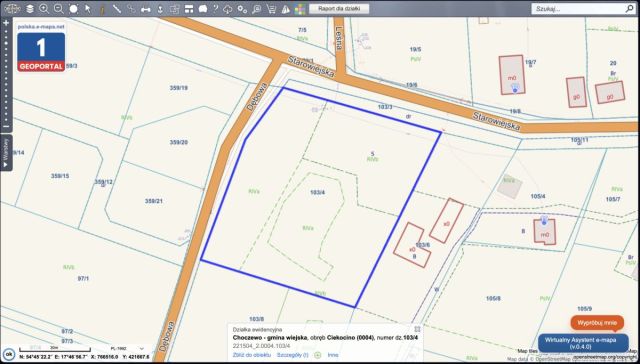Expand the parcel info popup
Image resolution: width=640 pixels, height=364 pixels.
pos(417,329)
